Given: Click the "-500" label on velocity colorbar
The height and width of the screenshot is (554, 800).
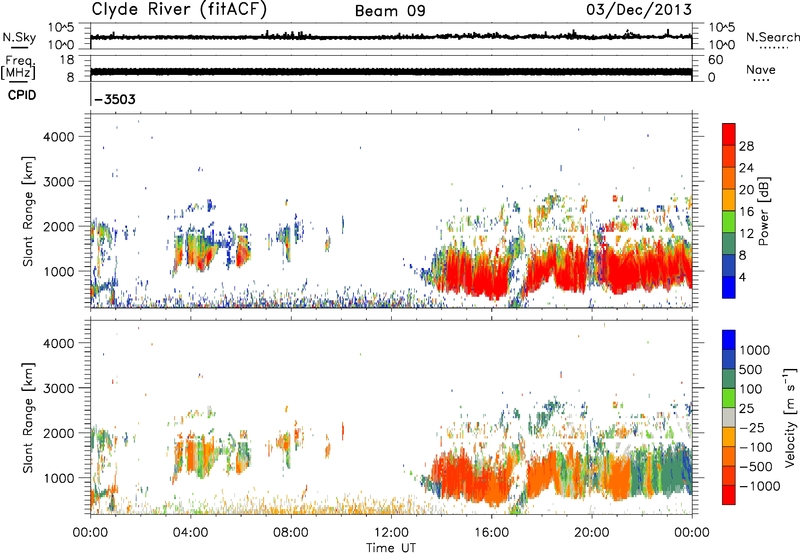Looking at the screenshot, I should (x=757, y=467).
